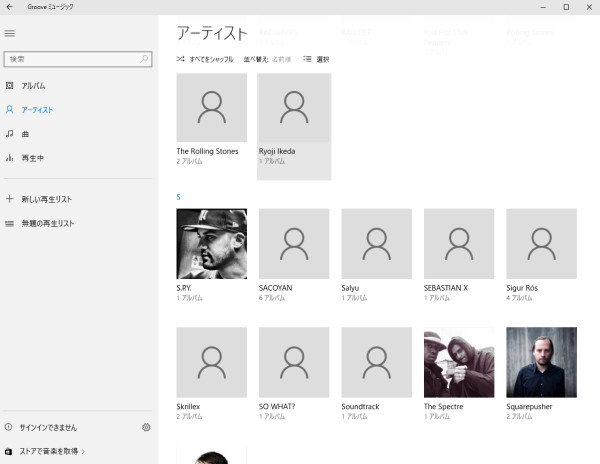
Task: Click S.P.Y. artist name text
Action: tap(184, 288)
